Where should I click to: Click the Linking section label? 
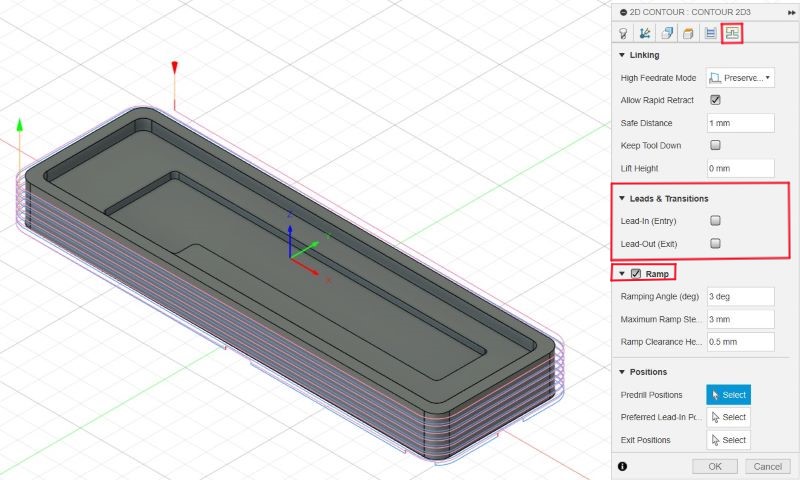click(644, 55)
